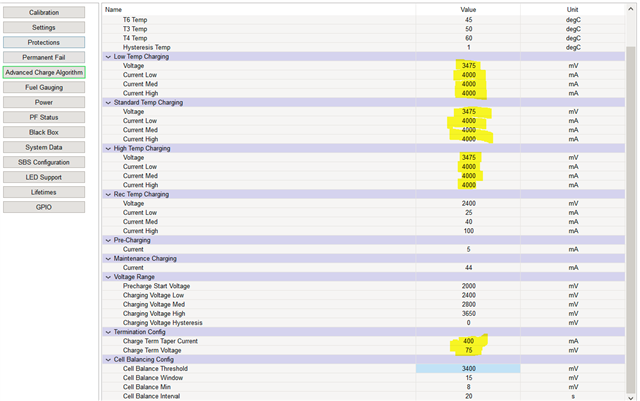Open the Fuel Gauging section
The image size is (640, 401).
(44, 87)
